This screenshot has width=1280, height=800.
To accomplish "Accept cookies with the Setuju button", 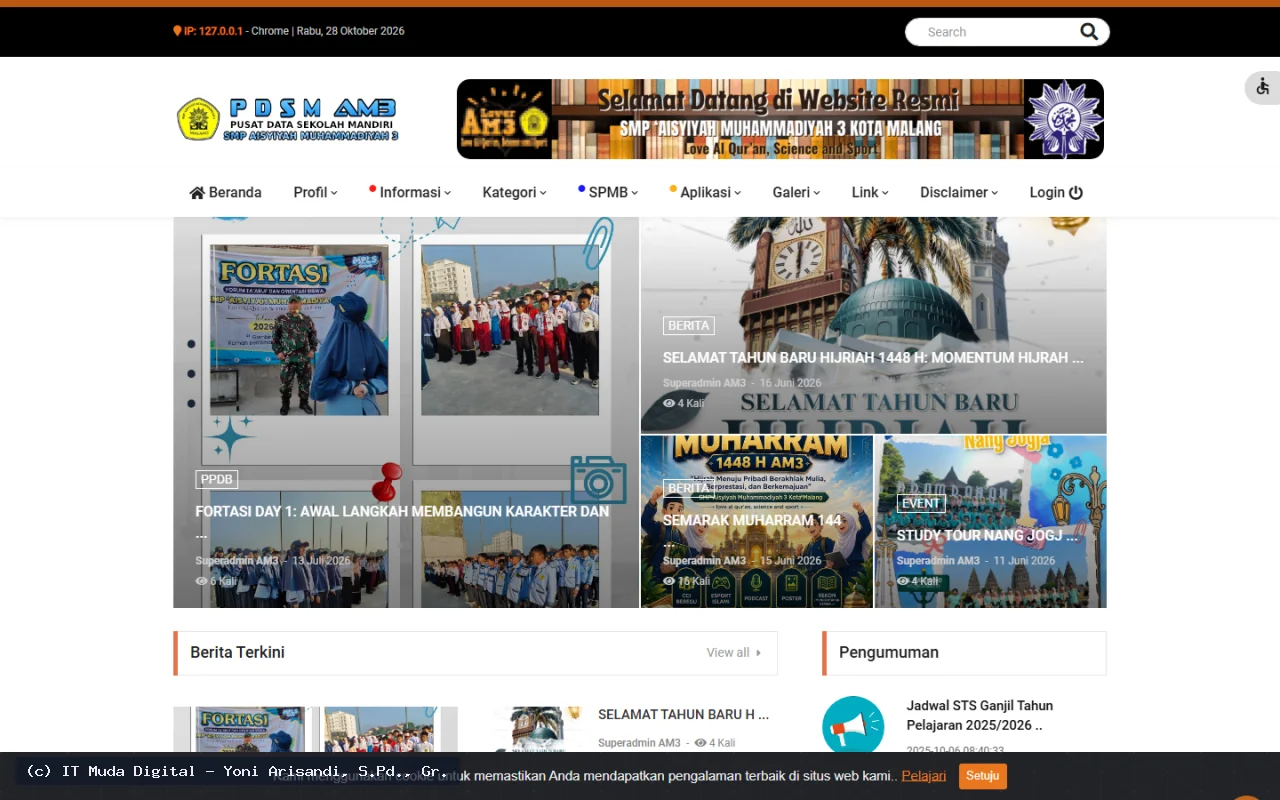I will pos(982,776).
